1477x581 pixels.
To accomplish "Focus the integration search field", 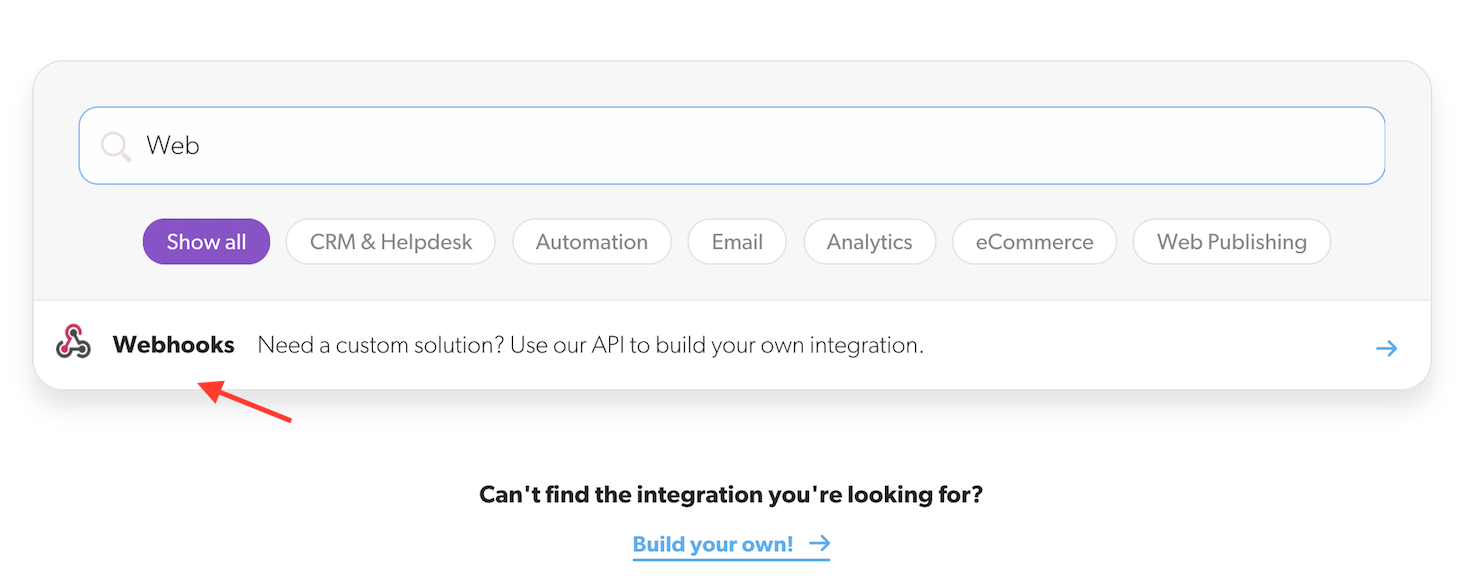I will point(760,146).
